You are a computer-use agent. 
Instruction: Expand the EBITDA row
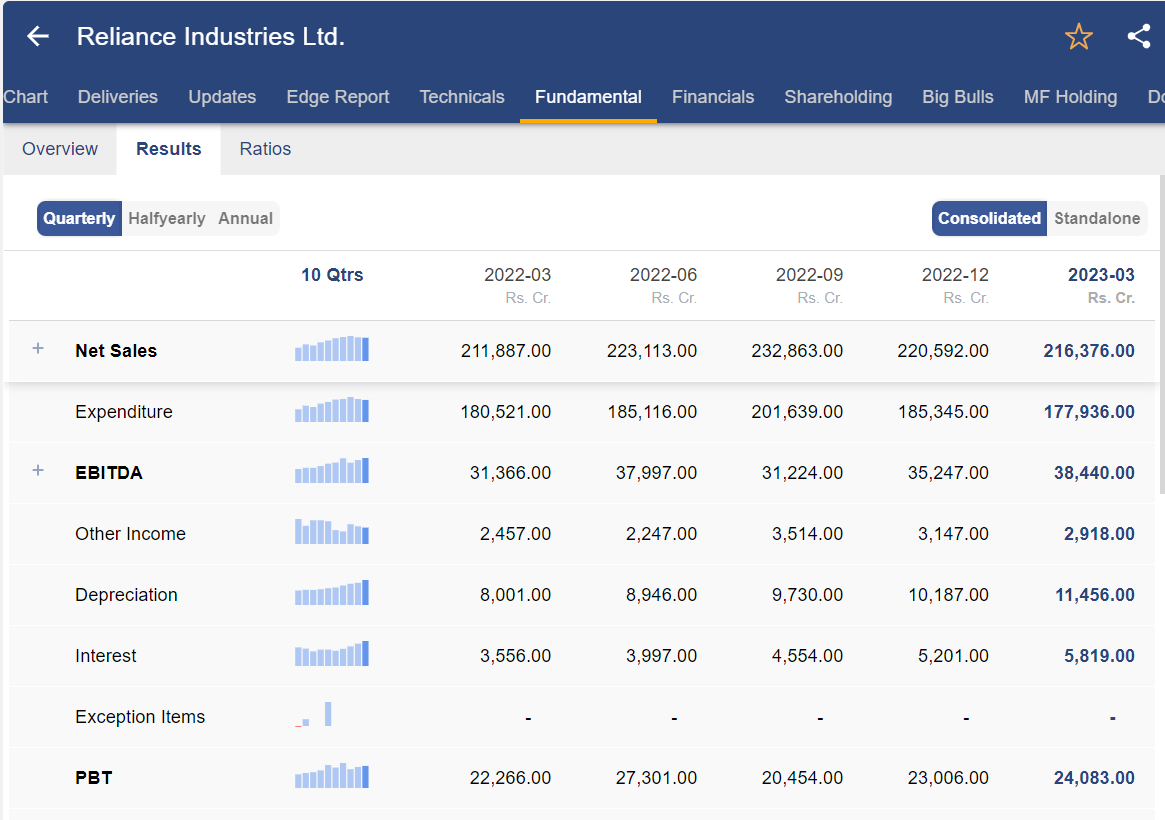tap(38, 470)
